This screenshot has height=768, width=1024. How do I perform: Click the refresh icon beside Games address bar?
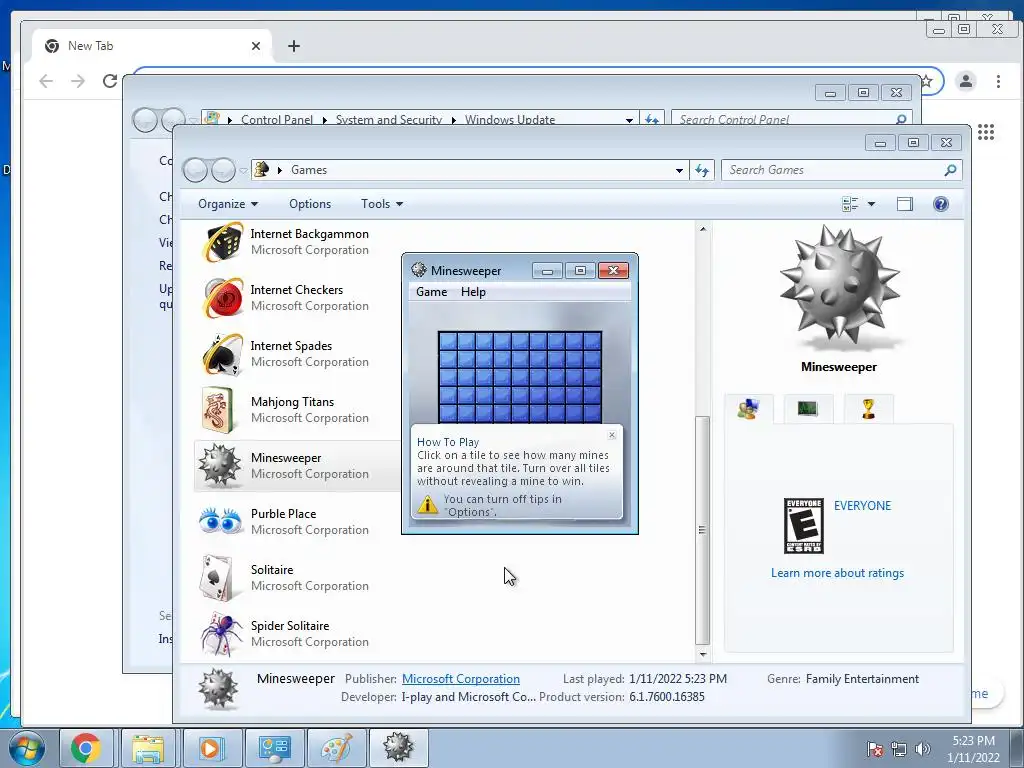coord(702,170)
